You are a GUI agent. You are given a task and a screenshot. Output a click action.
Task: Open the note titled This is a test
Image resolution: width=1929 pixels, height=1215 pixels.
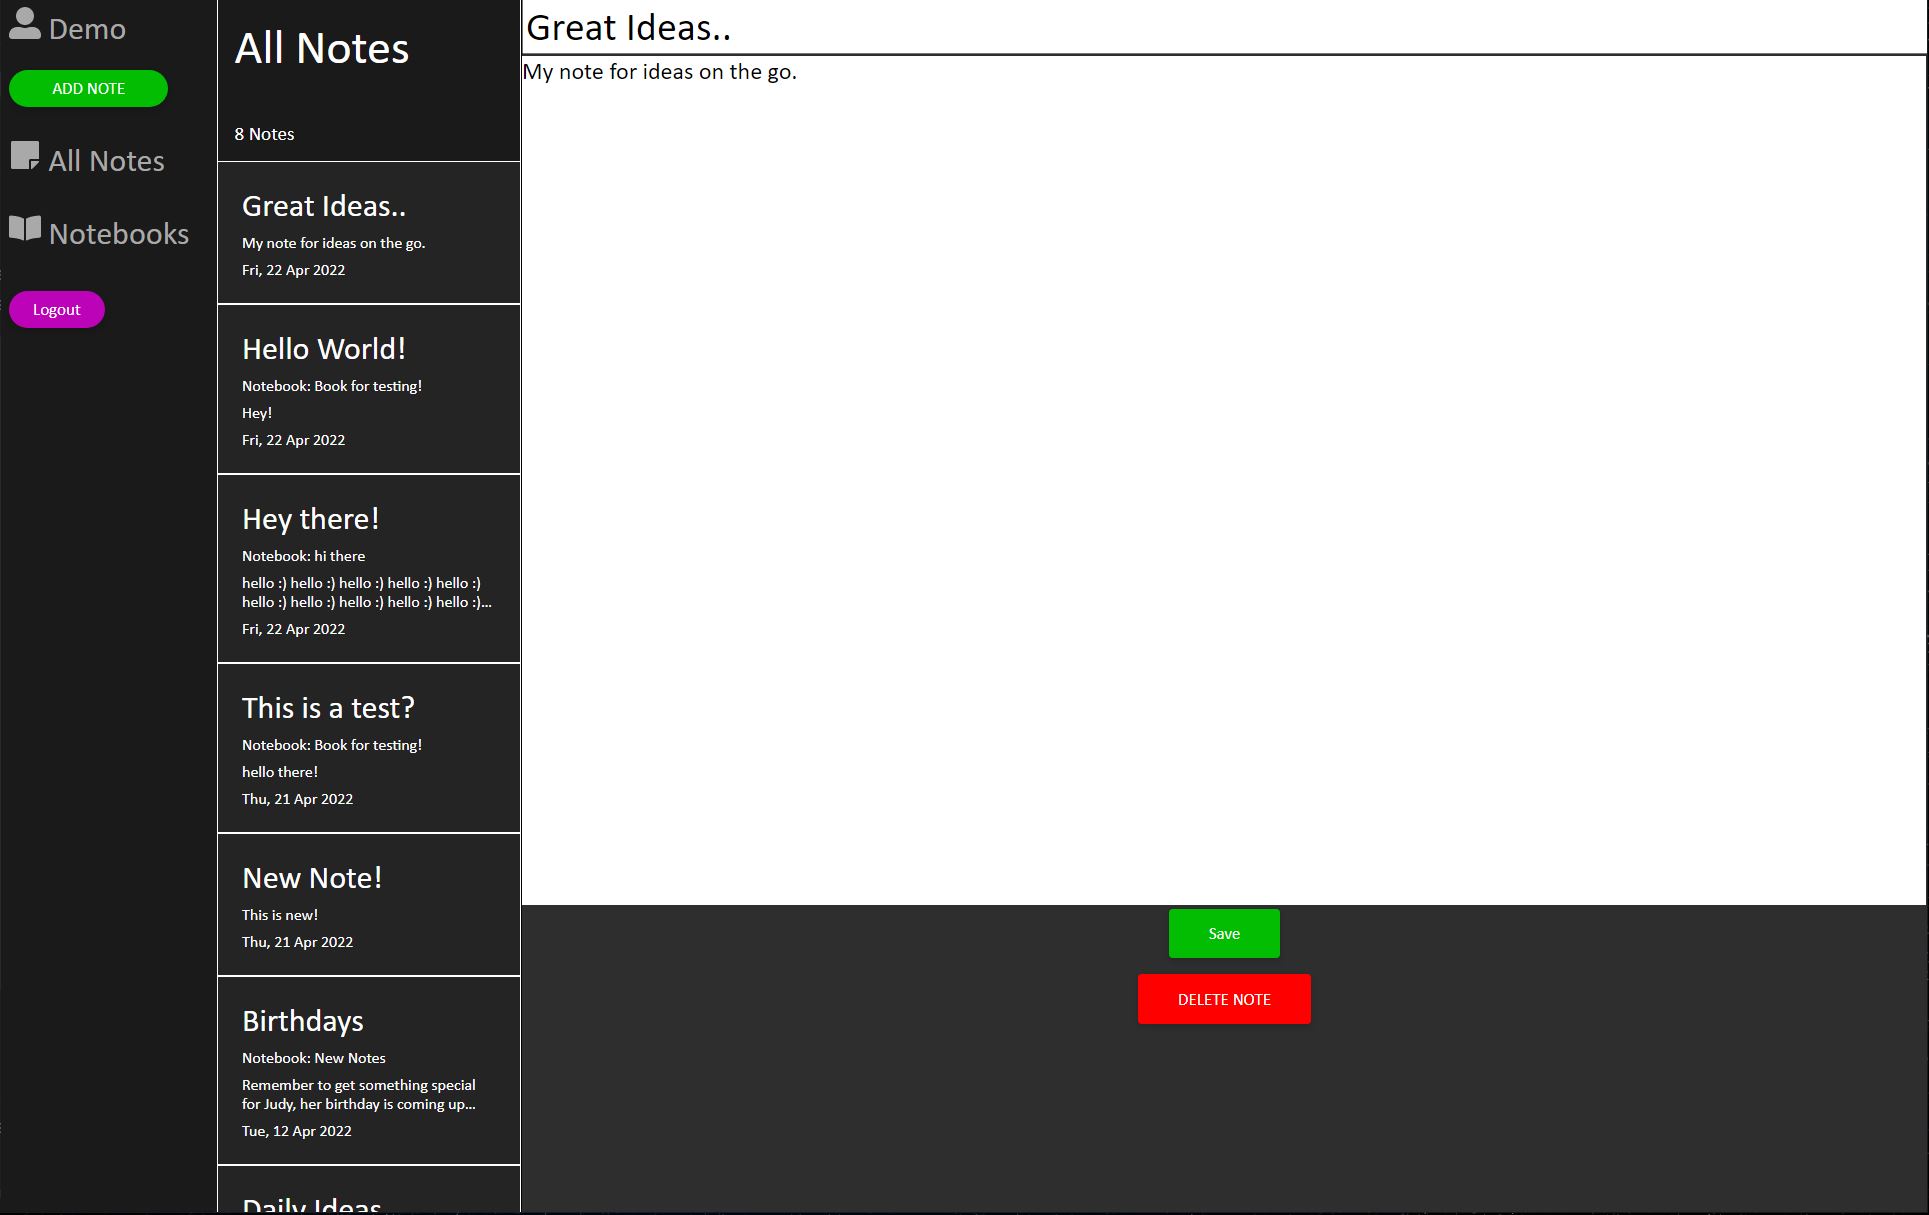click(368, 748)
